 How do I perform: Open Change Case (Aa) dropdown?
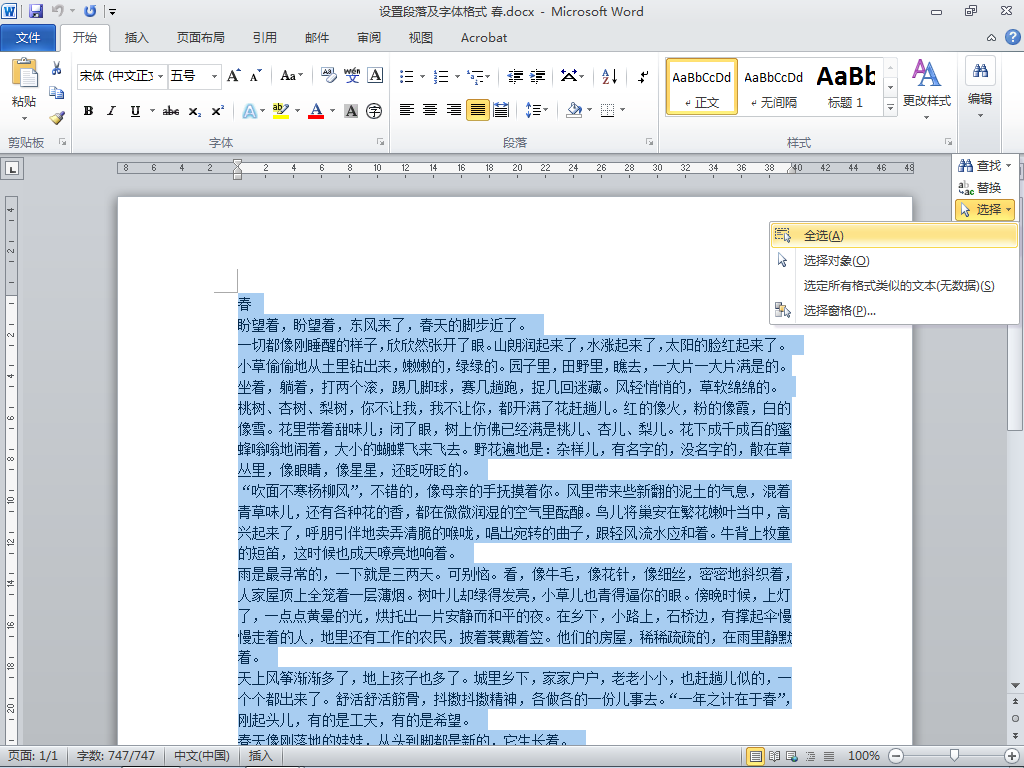point(291,76)
